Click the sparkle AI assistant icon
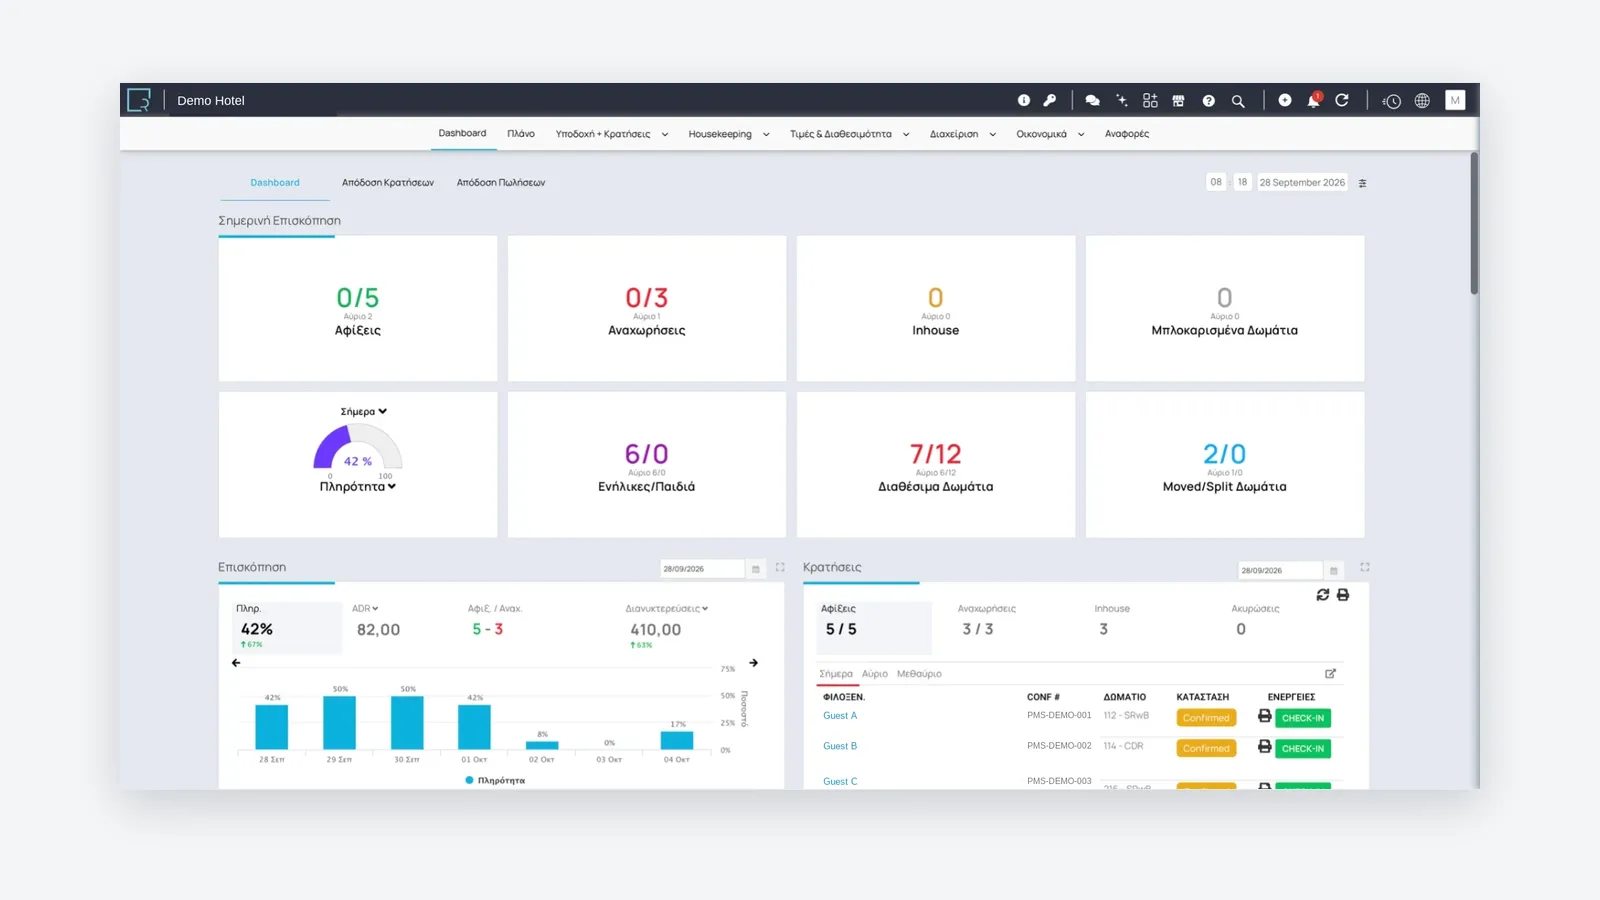This screenshot has width=1600, height=900. tap(1121, 100)
